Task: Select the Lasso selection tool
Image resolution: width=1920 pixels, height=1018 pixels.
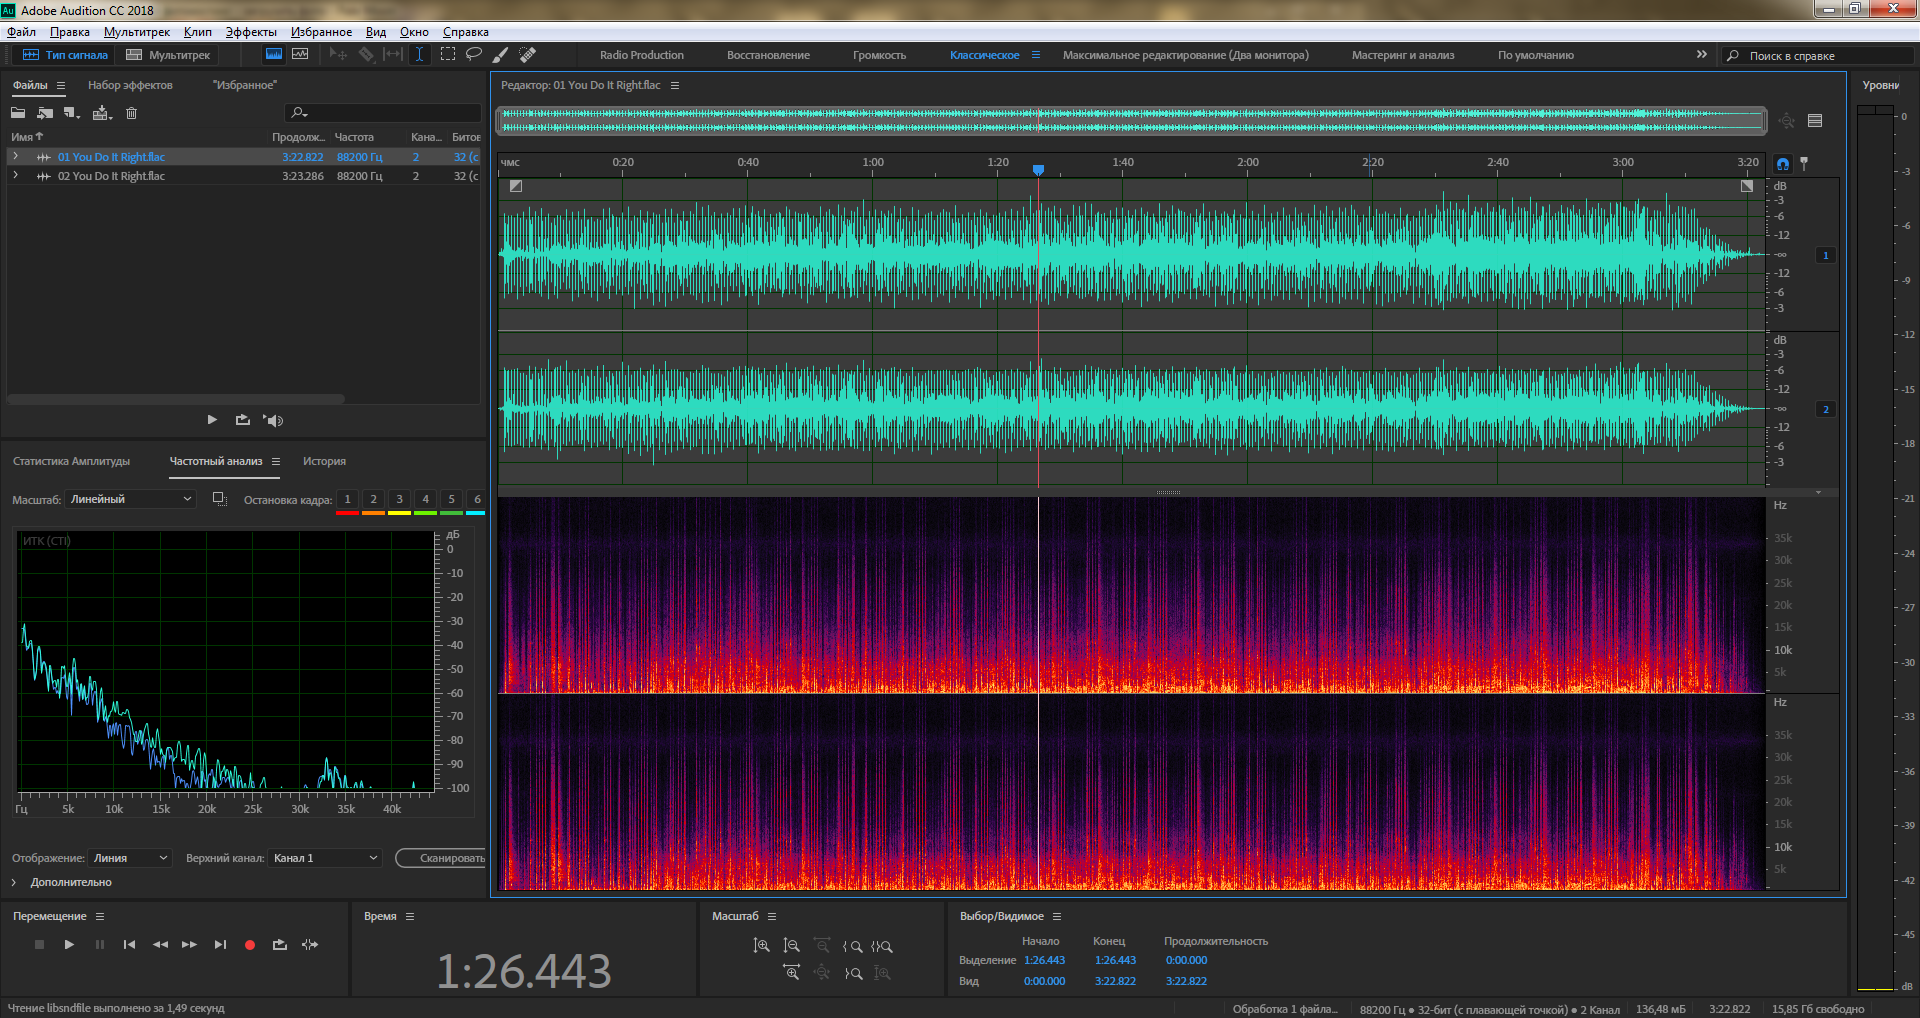Action: click(474, 55)
